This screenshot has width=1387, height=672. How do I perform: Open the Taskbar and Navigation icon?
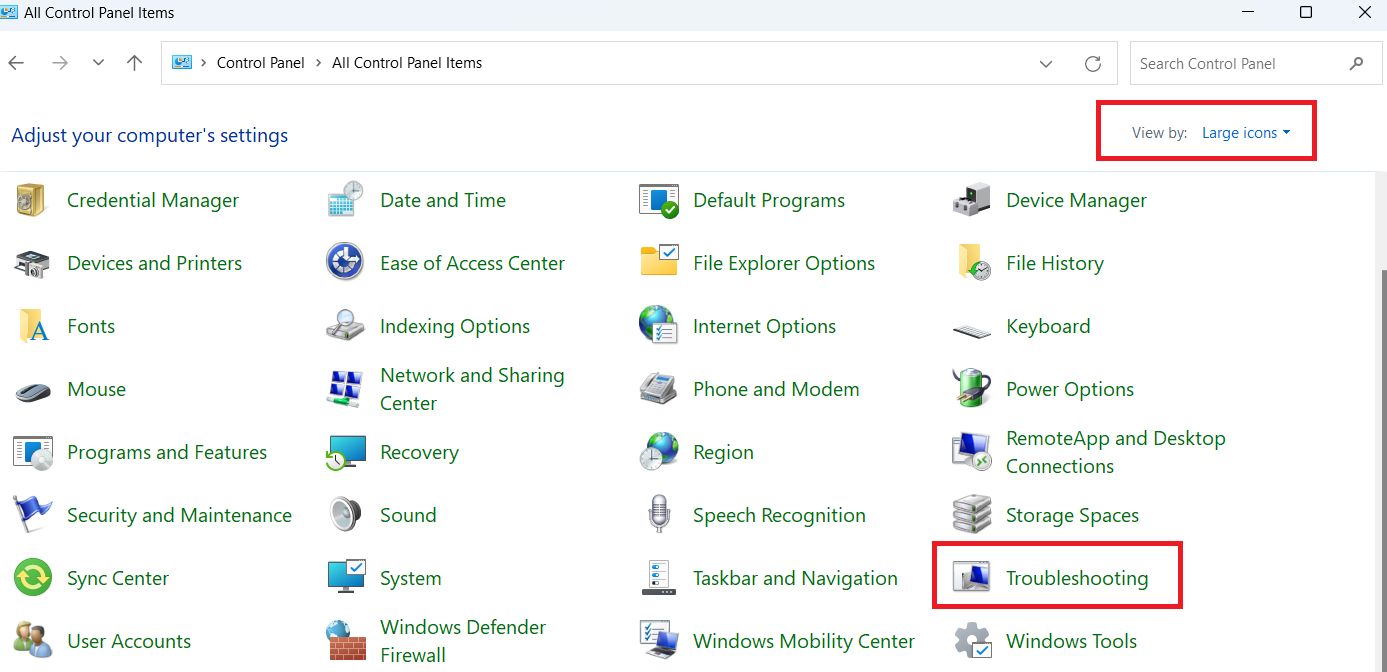coord(658,578)
